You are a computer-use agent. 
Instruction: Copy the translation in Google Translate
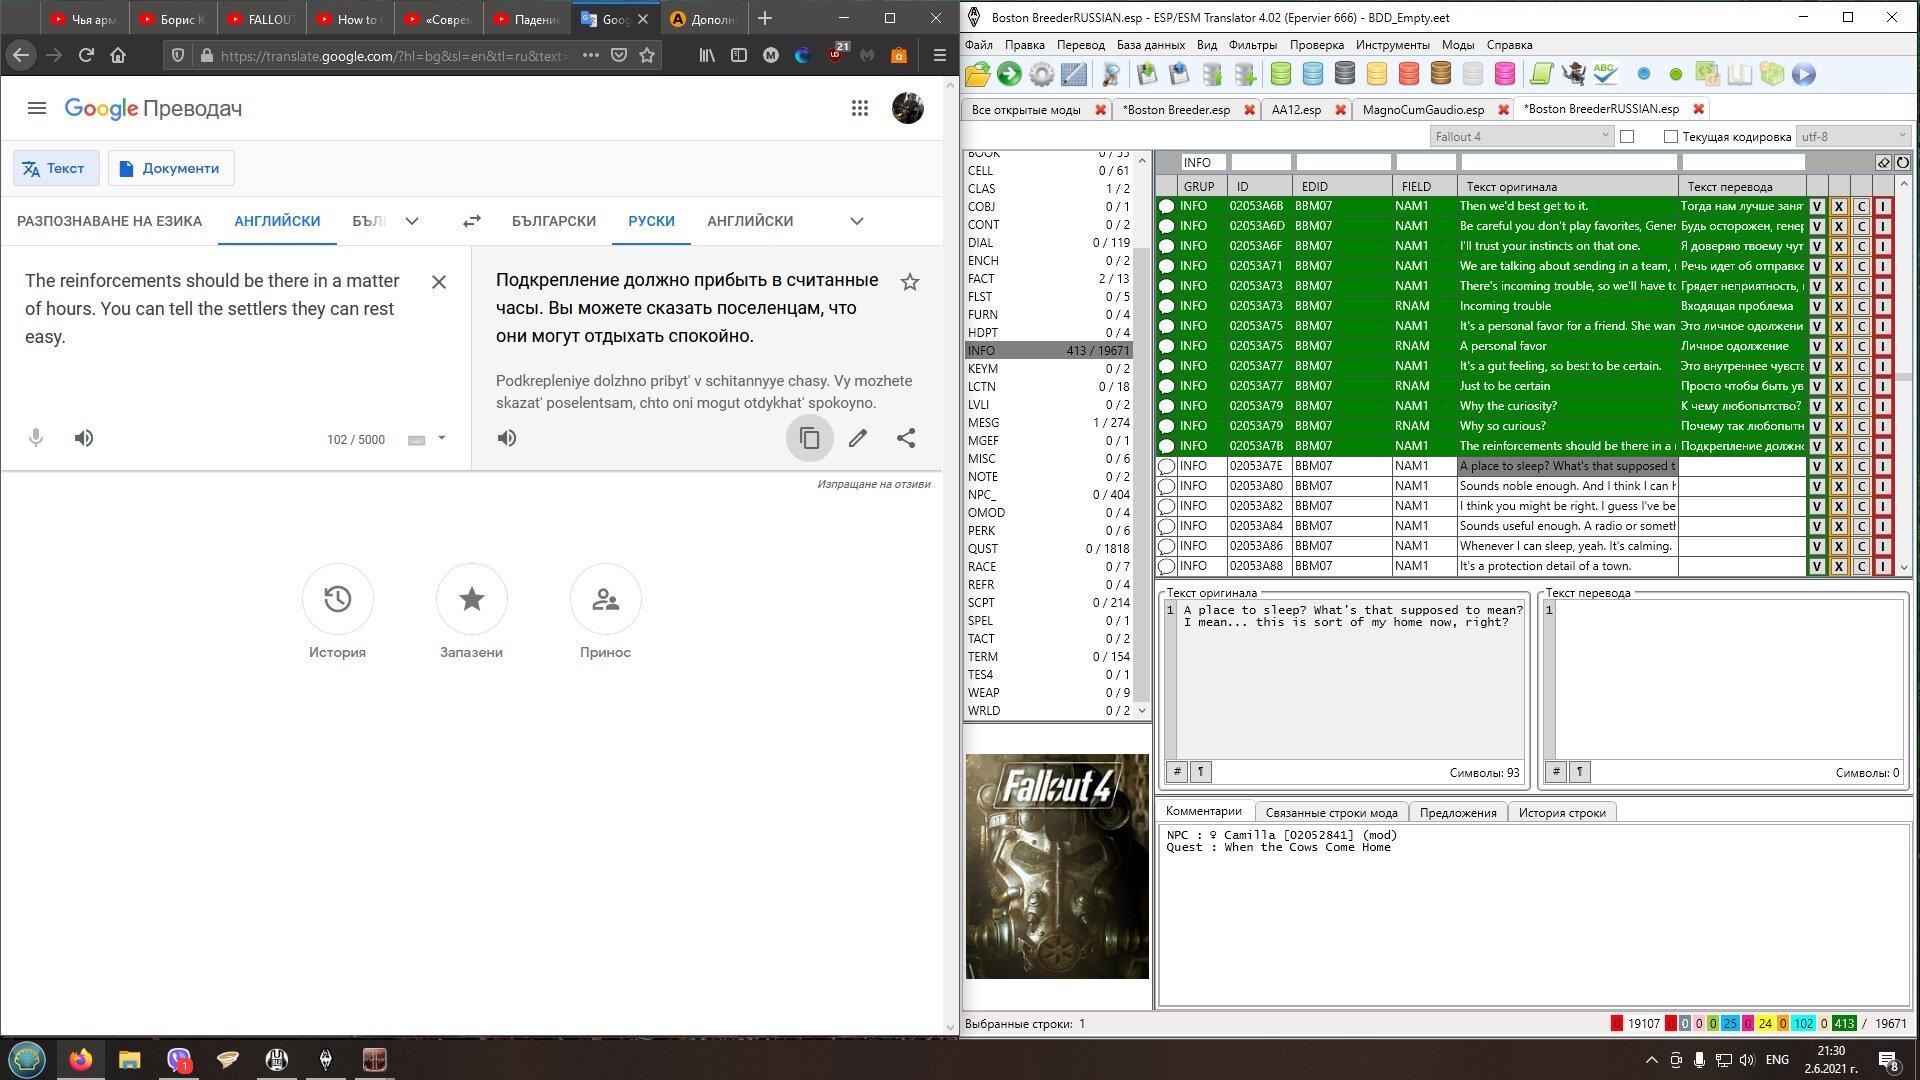pyautogui.click(x=809, y=438)
